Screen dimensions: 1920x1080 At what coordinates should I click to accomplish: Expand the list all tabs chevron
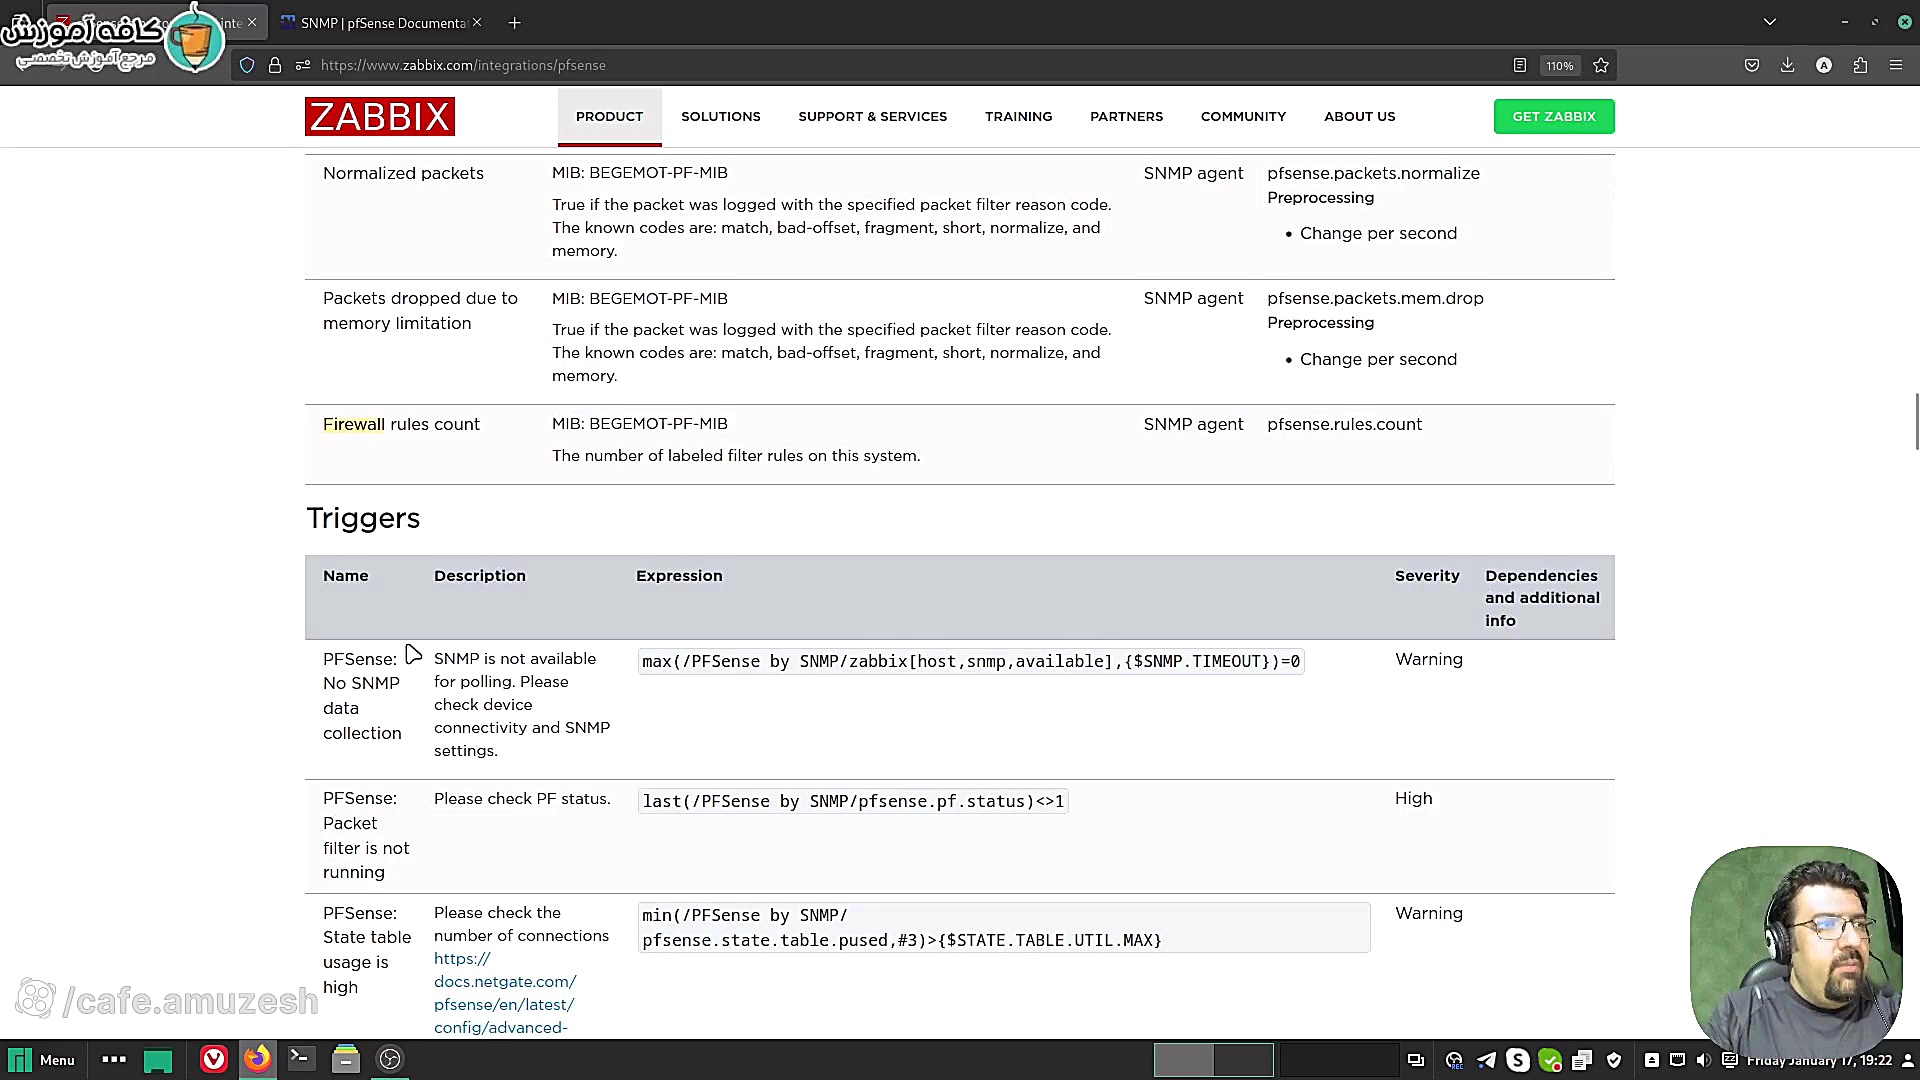pyautogui.click(x=1770, y=22)
